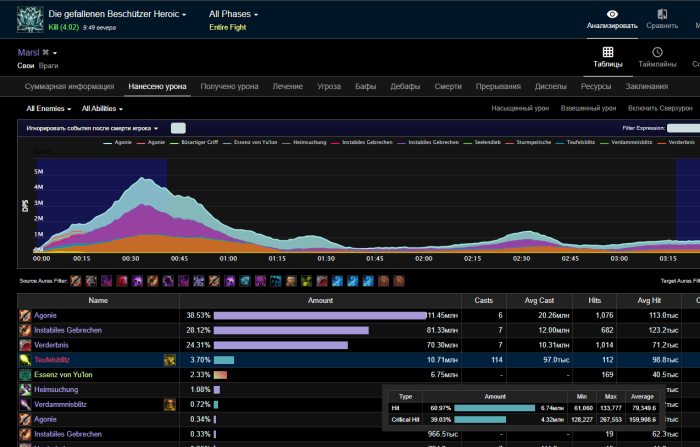The image size is (700, 447).
Task: Switch to the Таймлайны clock icon
Action: coord(657,52)
